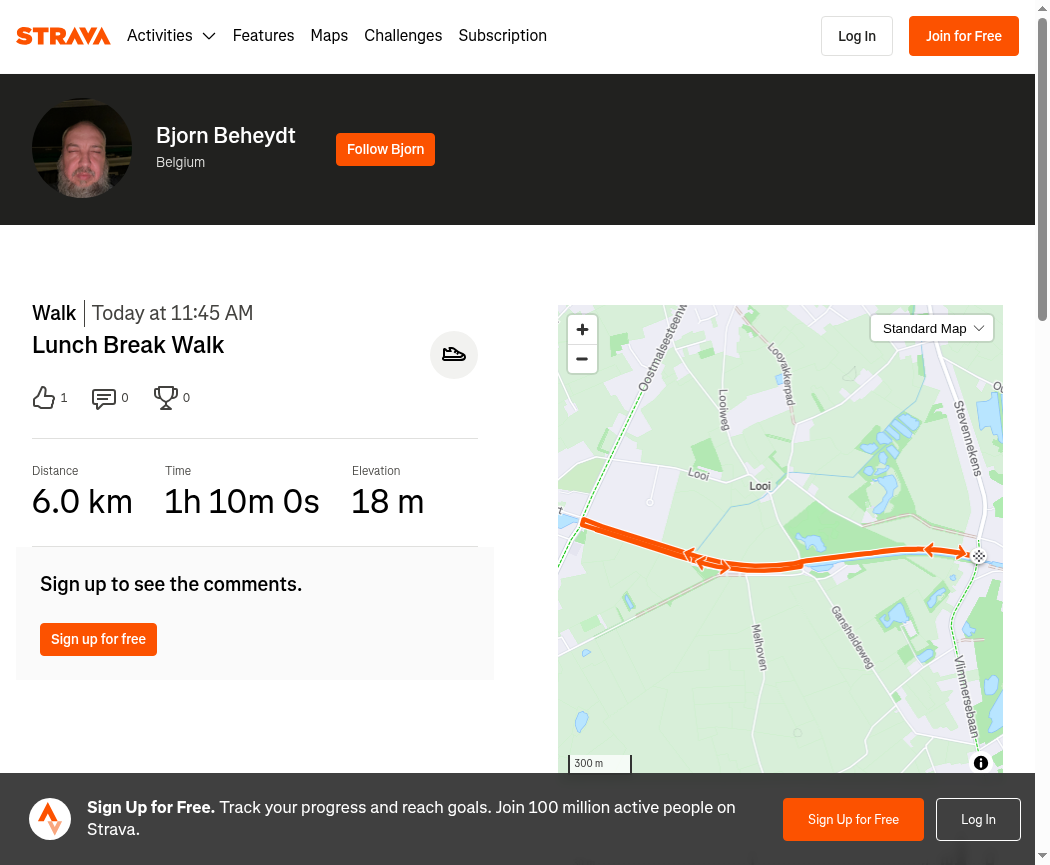Zoom out on the map
The width and height of the screenshot is (1050, 865).
click(x=582, y=359)
